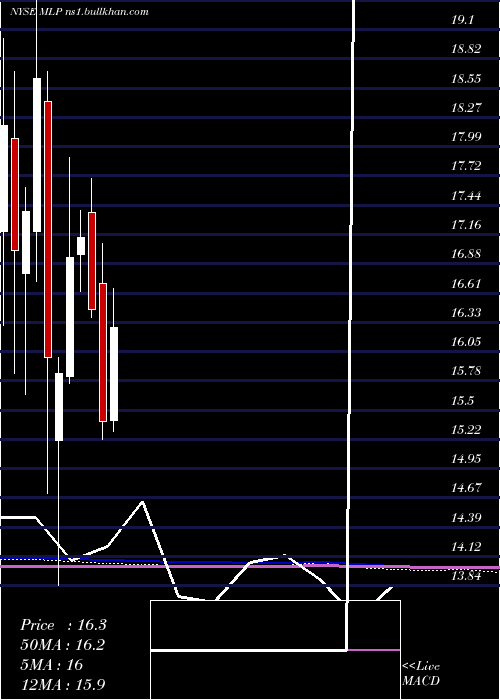Click the 50MA : 16.2 readout
This screenshot has height=700, width=500.
point(63,645)
